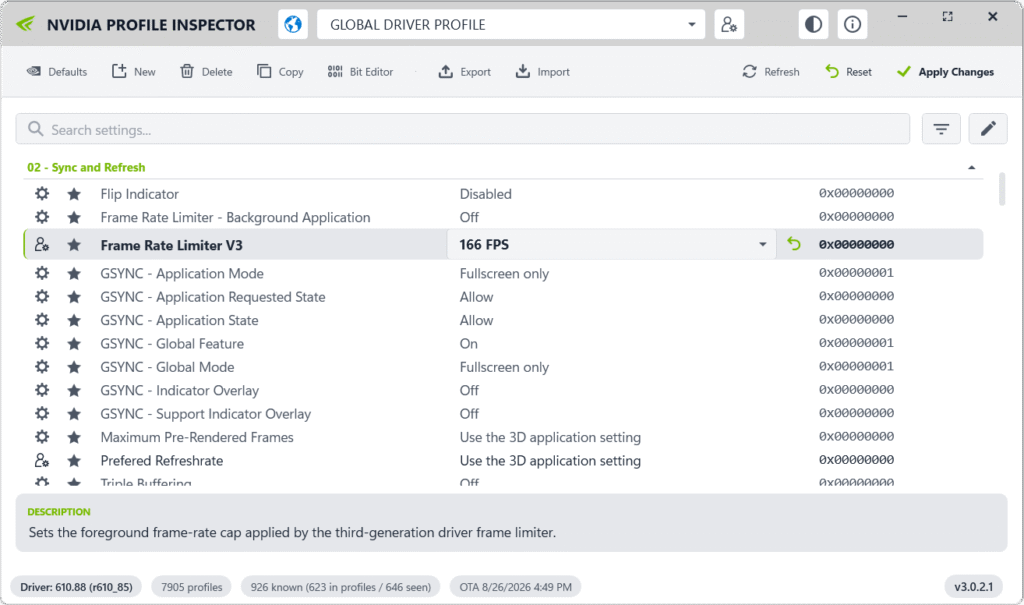Click gear icon on Maximum Pre-Rendered Frames
Image resolution: width=1024 pixels, height=605 pixels.
click(42, 436)
